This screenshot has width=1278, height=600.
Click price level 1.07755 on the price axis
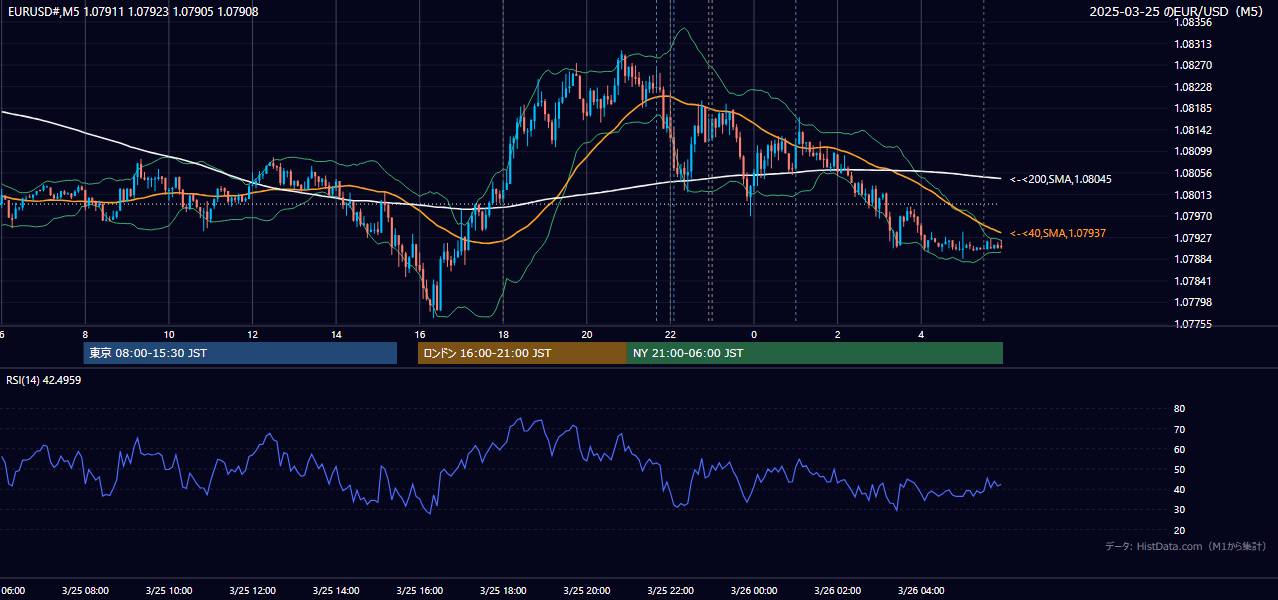click(x=1194, y=324)
